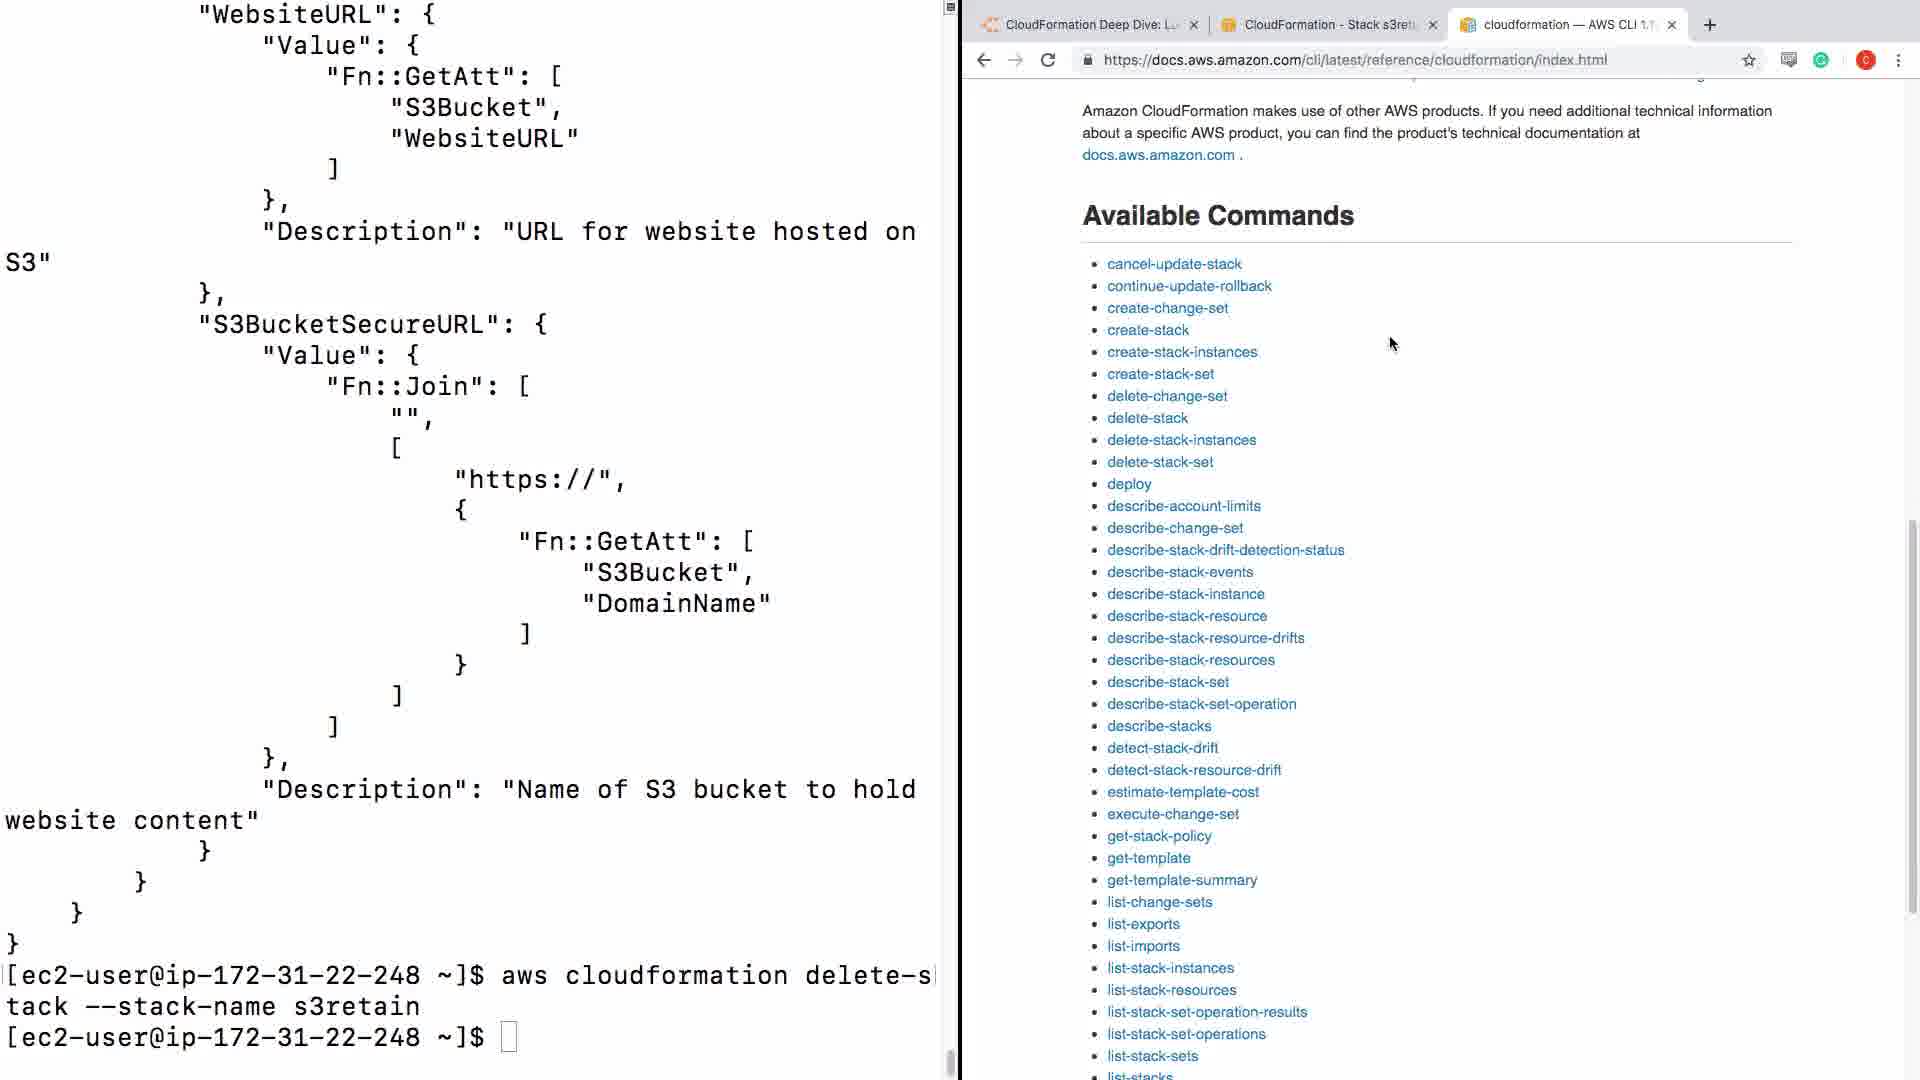Open describe-stack-events command link
This screenshot has height=1080, width=1920.
1179,572
